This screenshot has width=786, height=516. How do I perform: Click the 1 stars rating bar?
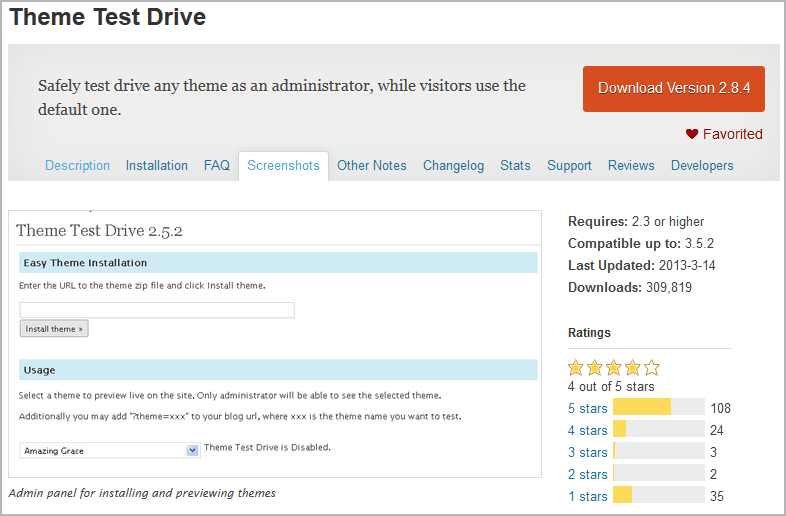[x=659, y=495]
